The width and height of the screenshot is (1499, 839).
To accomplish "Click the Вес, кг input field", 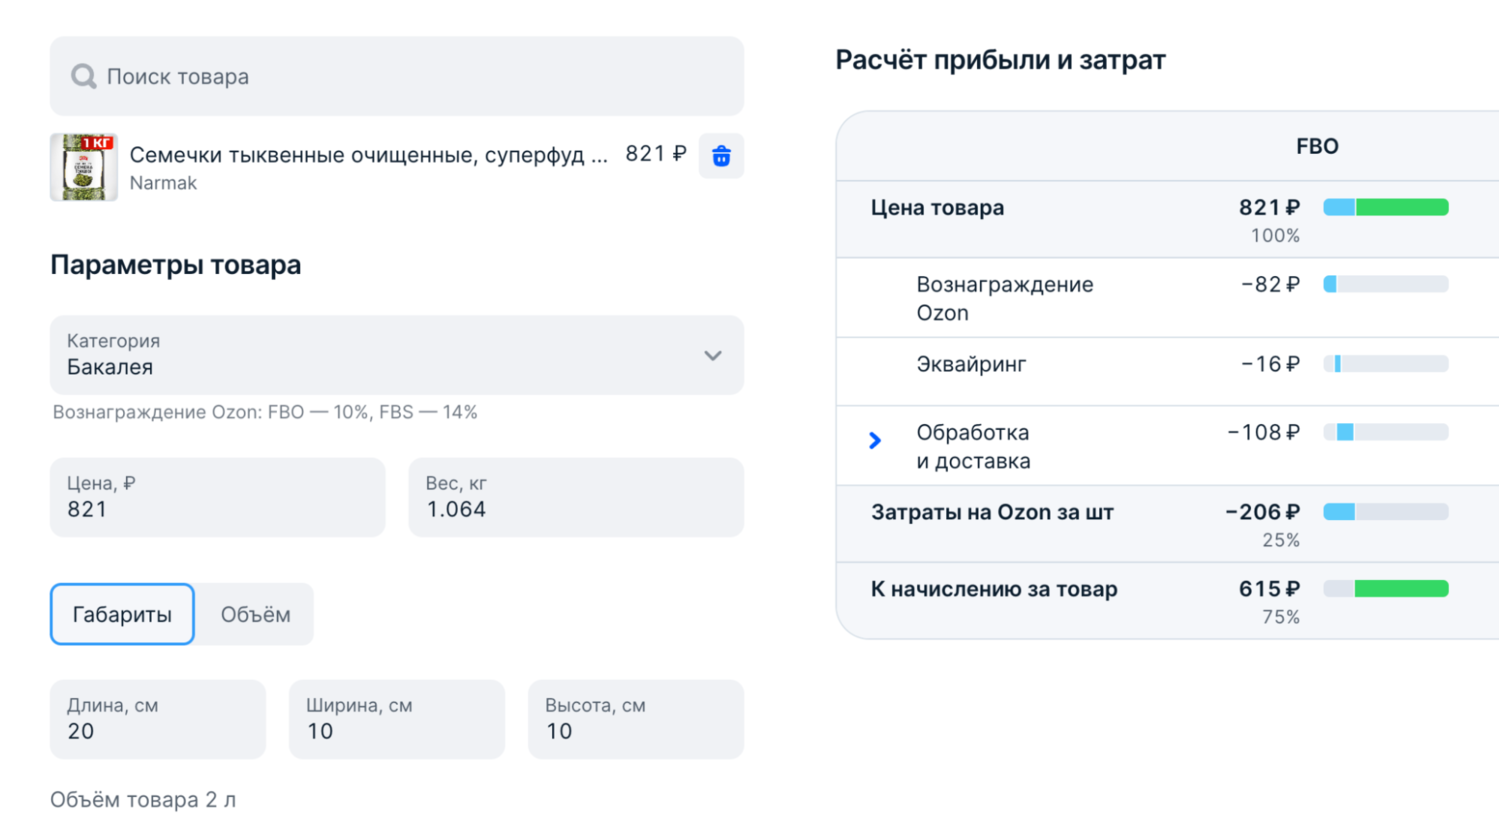I will pos(575,498).
